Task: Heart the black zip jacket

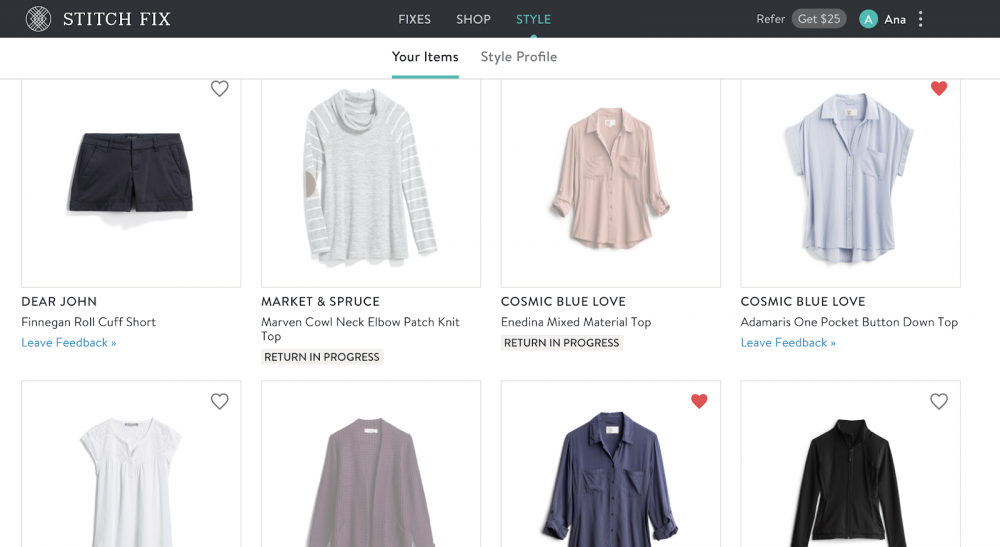Action: coord(938,401)
